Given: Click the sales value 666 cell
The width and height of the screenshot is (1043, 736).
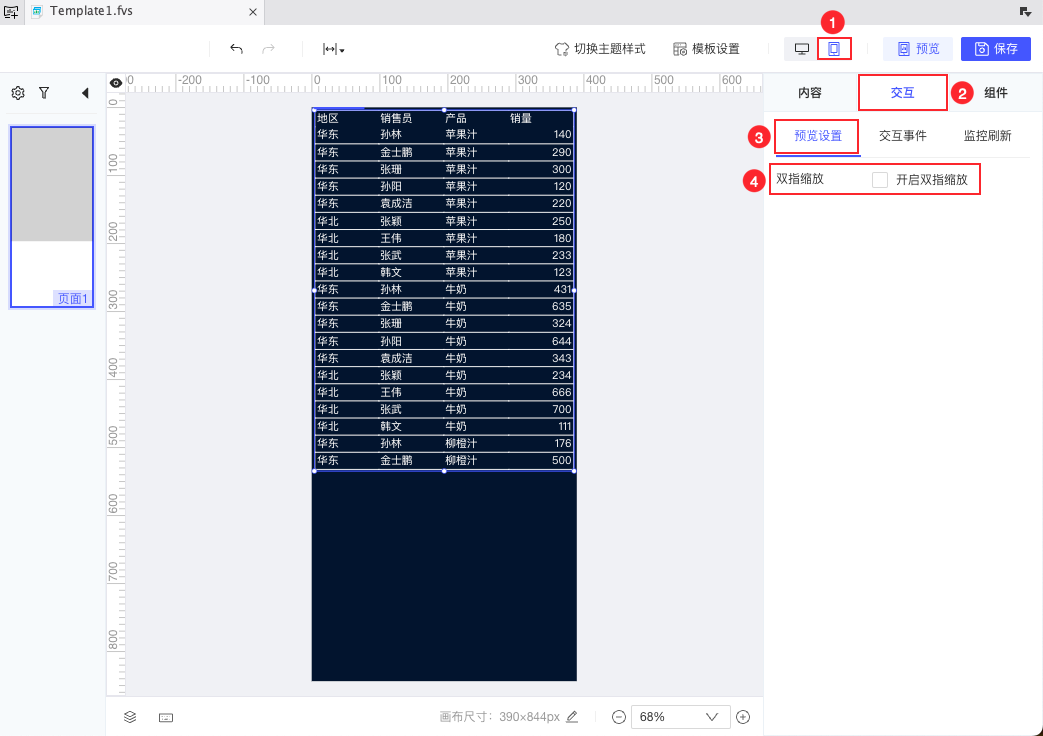Looking at the screenshot, I should point(561,392).
